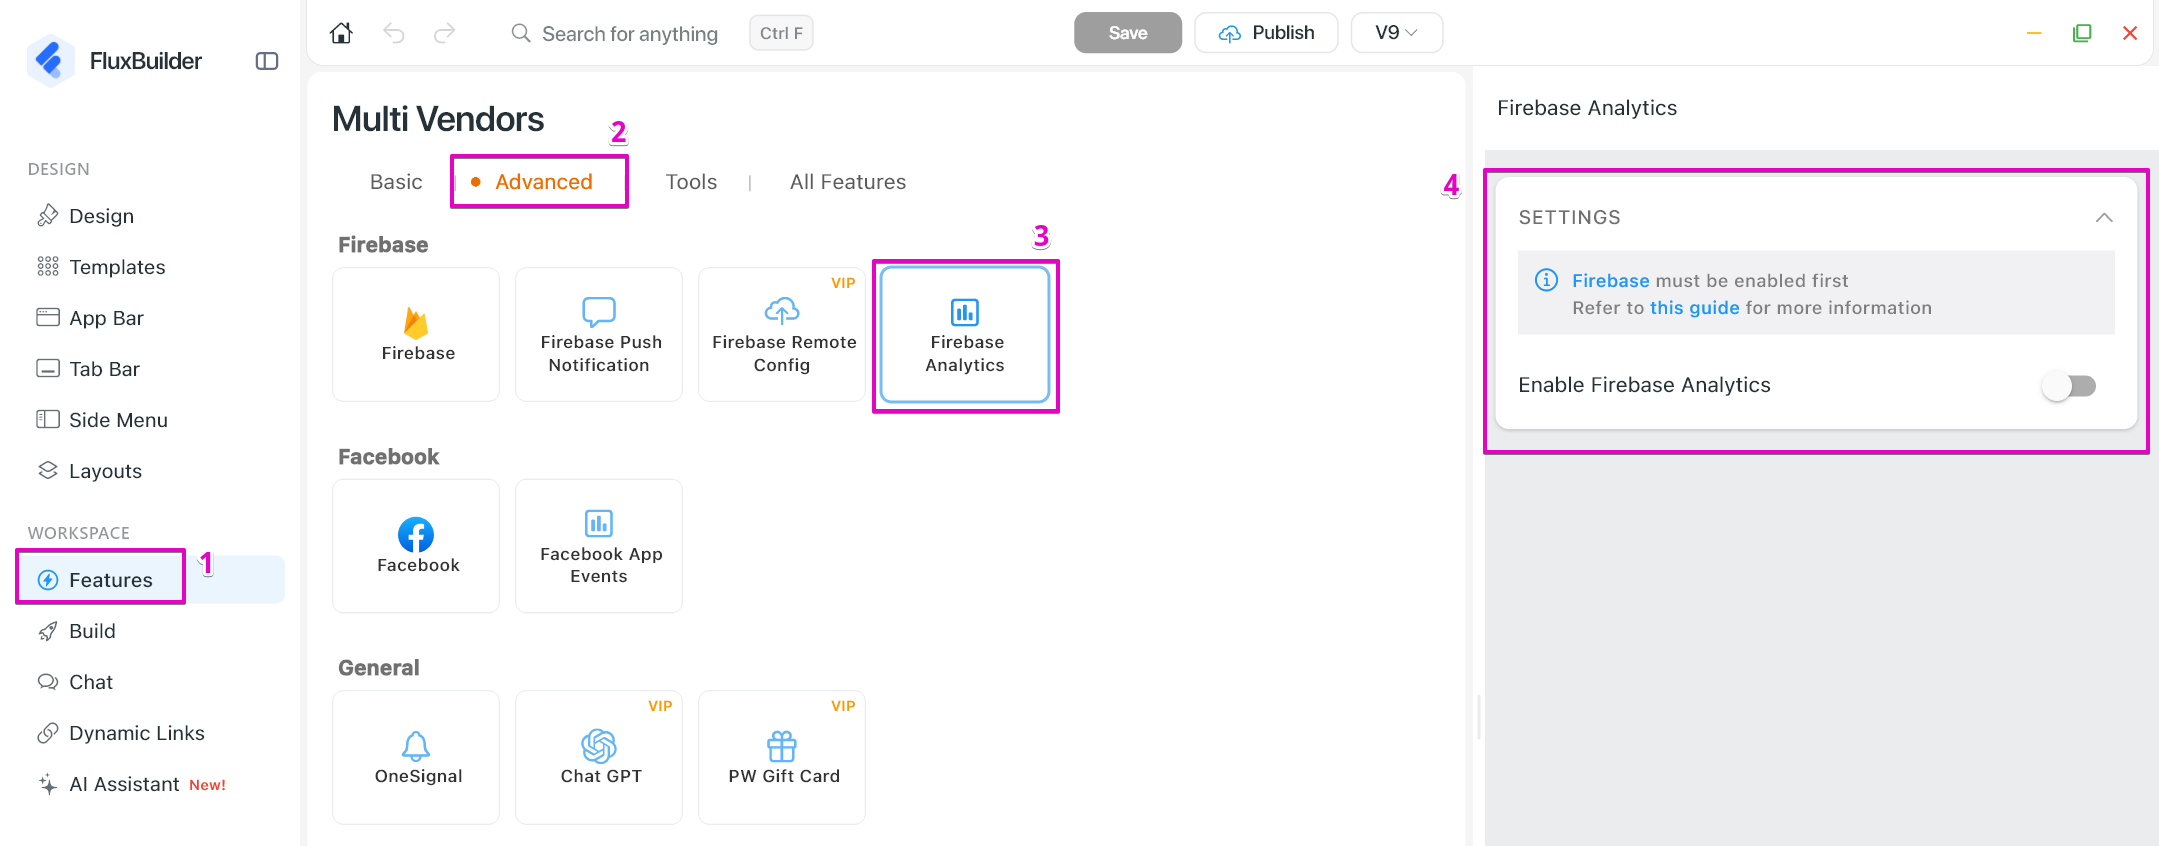The height and width of the screenshot is (846, 2159).
Task: Open Dynamic Links in sidebar
Action: 137,733
